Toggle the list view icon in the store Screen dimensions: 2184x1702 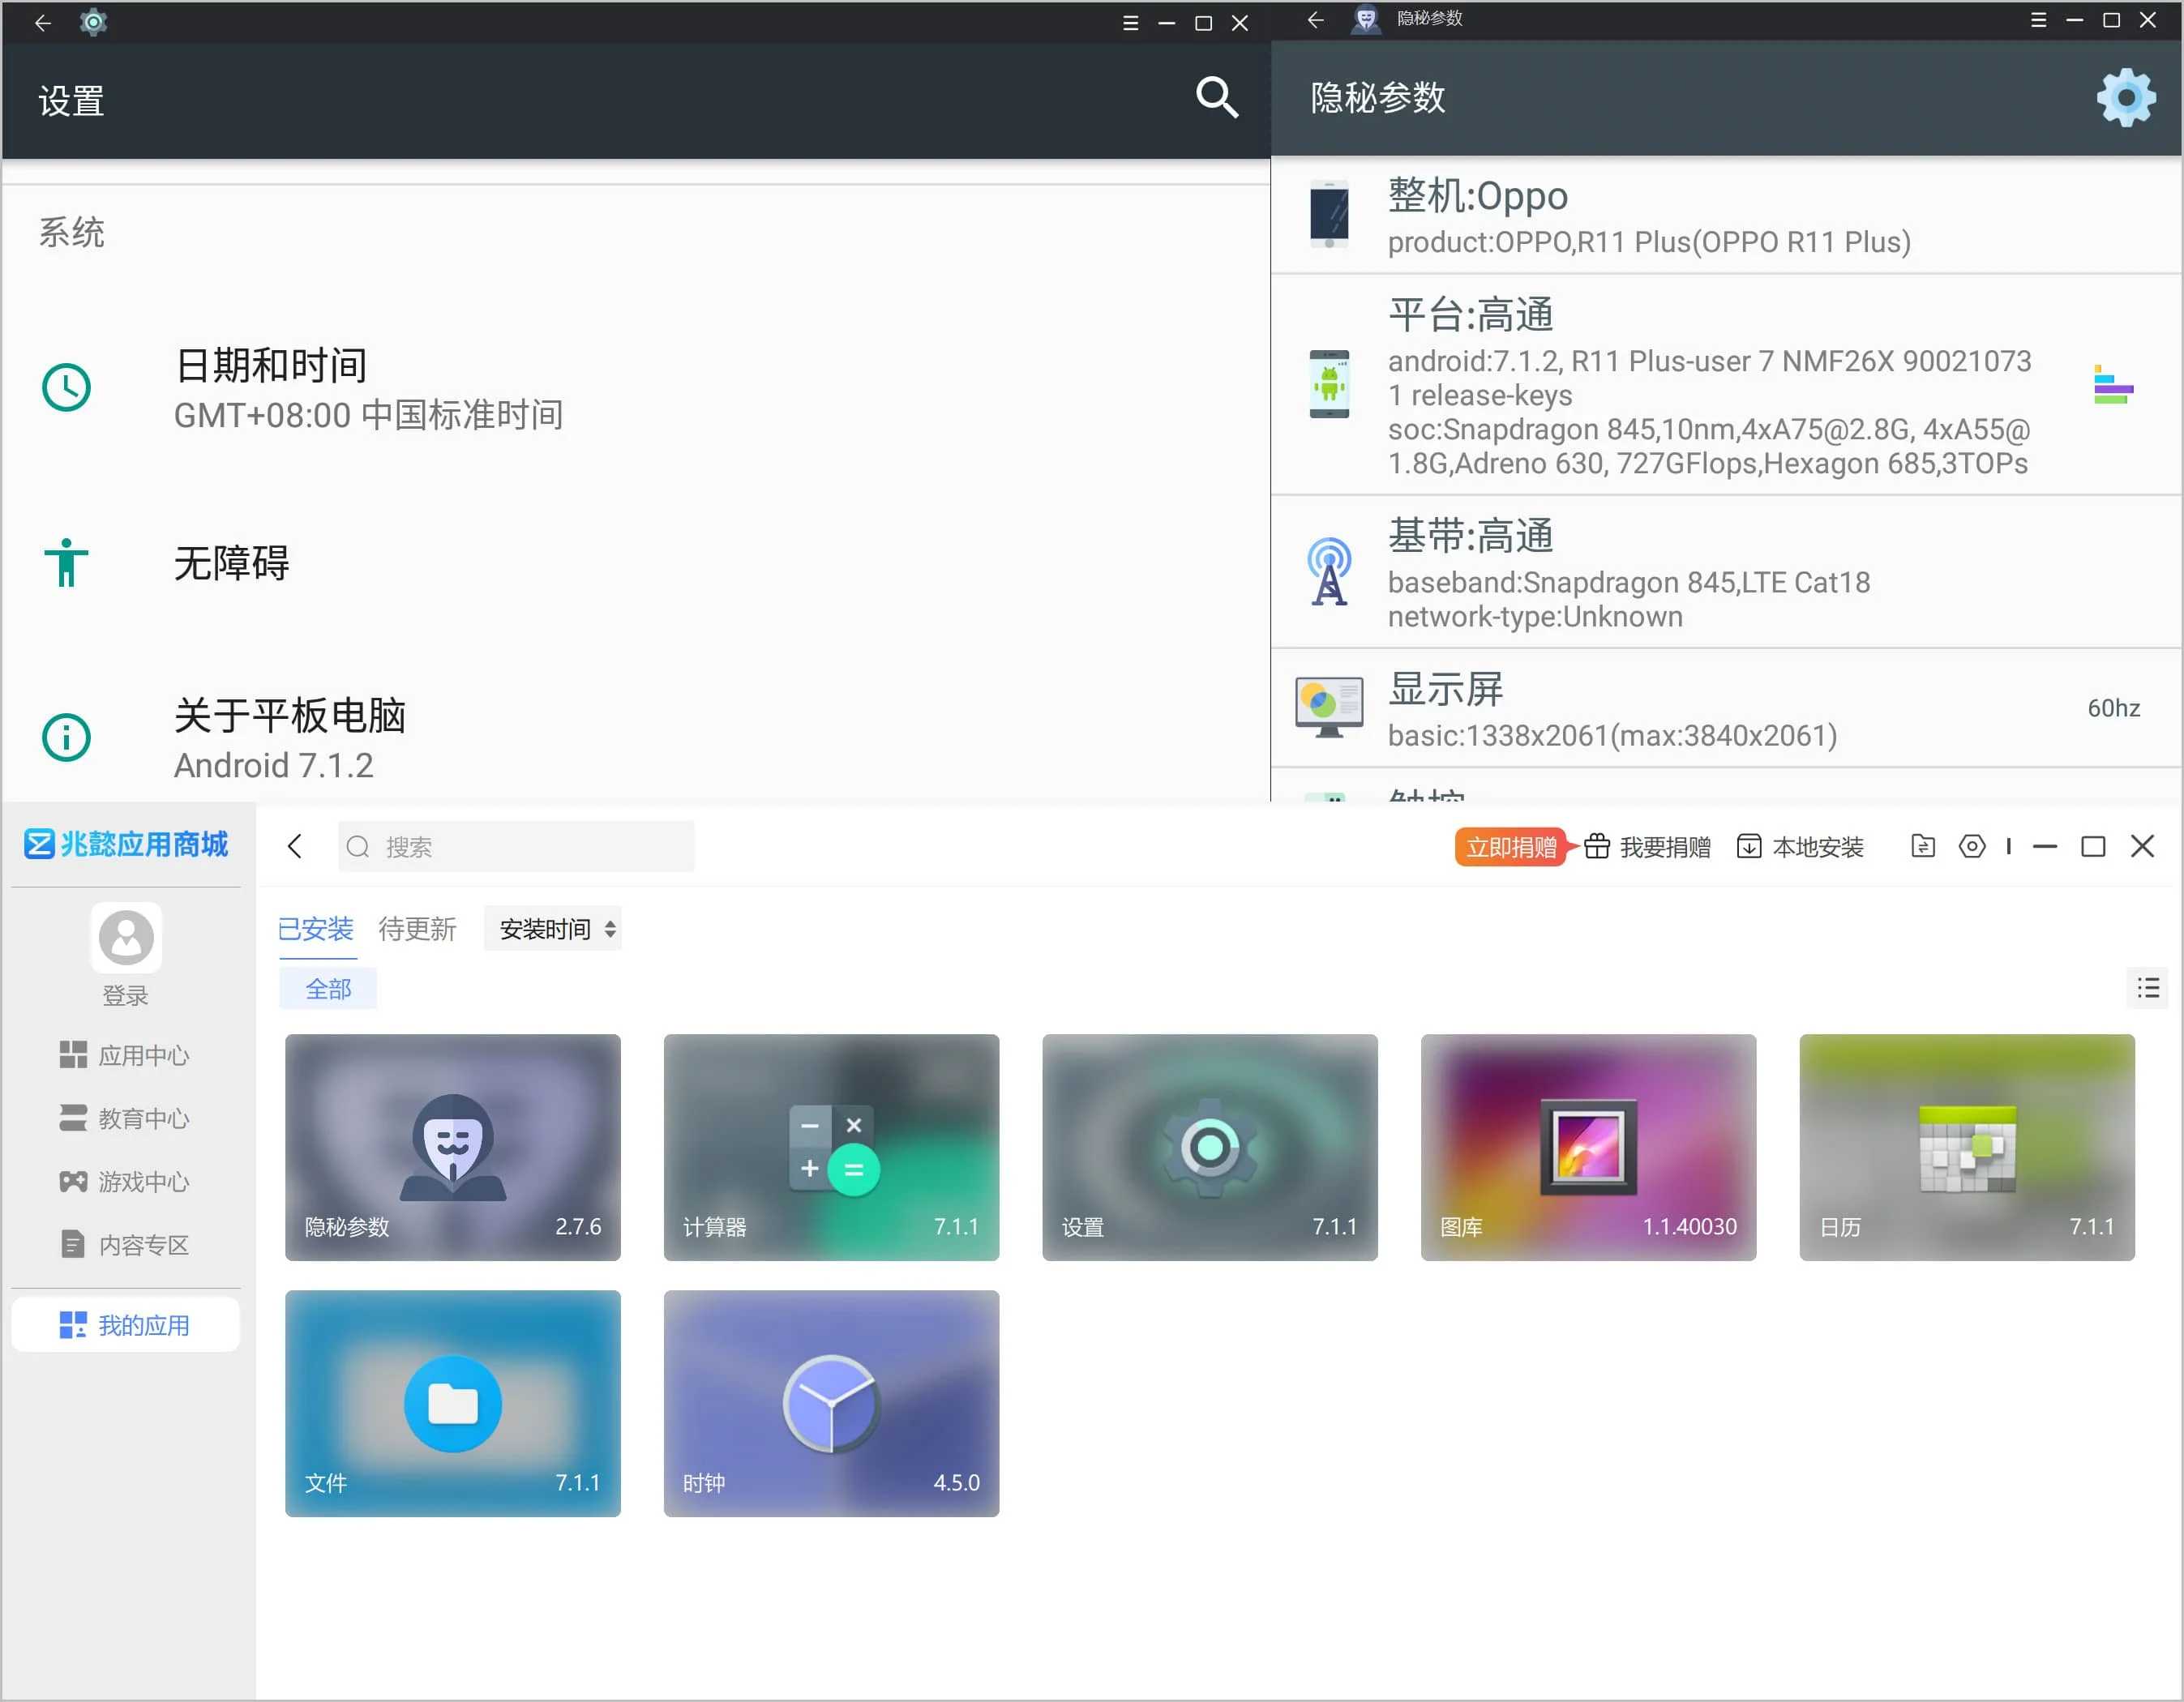pos(2148,988)
